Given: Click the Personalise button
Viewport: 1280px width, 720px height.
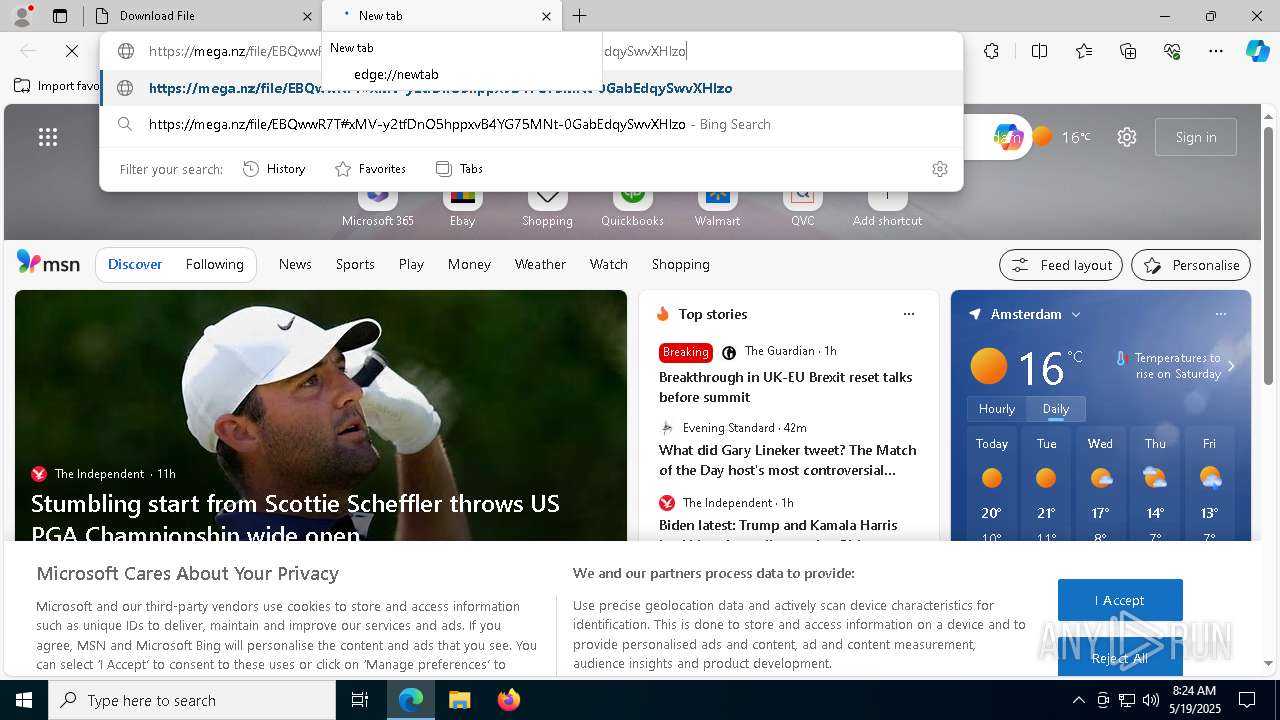Looking at the screenshot, I should click(x=1191, y=265).
